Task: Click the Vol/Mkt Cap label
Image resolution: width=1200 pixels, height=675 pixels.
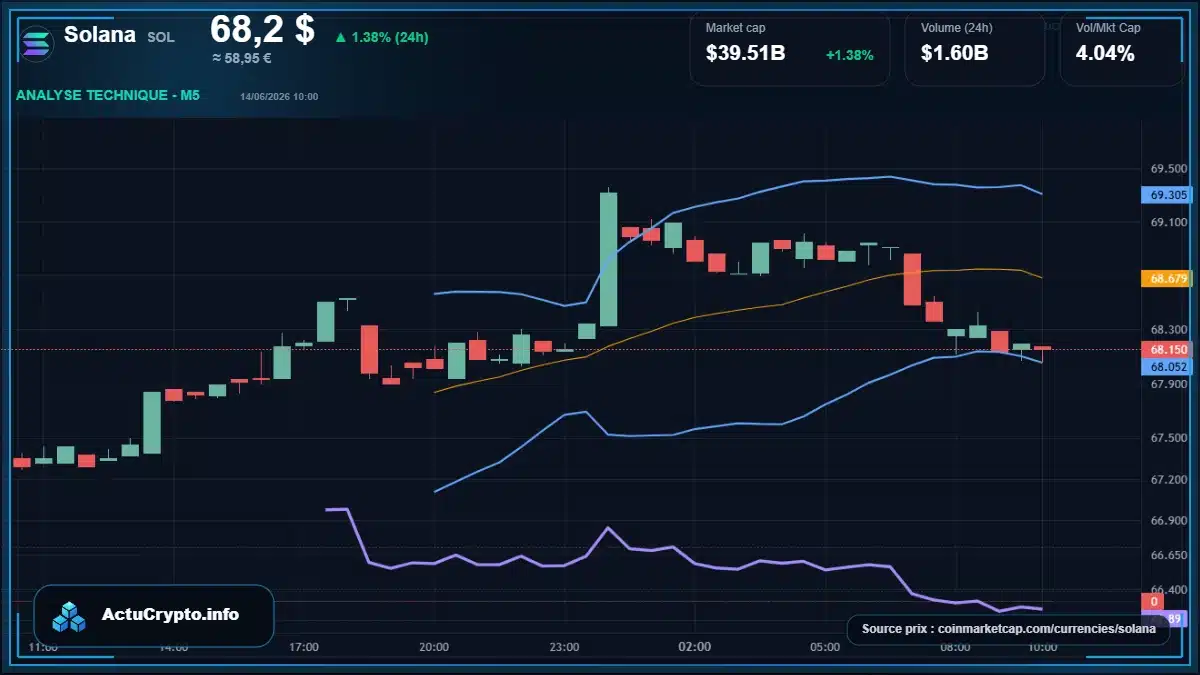Action: coord(1108,28)
